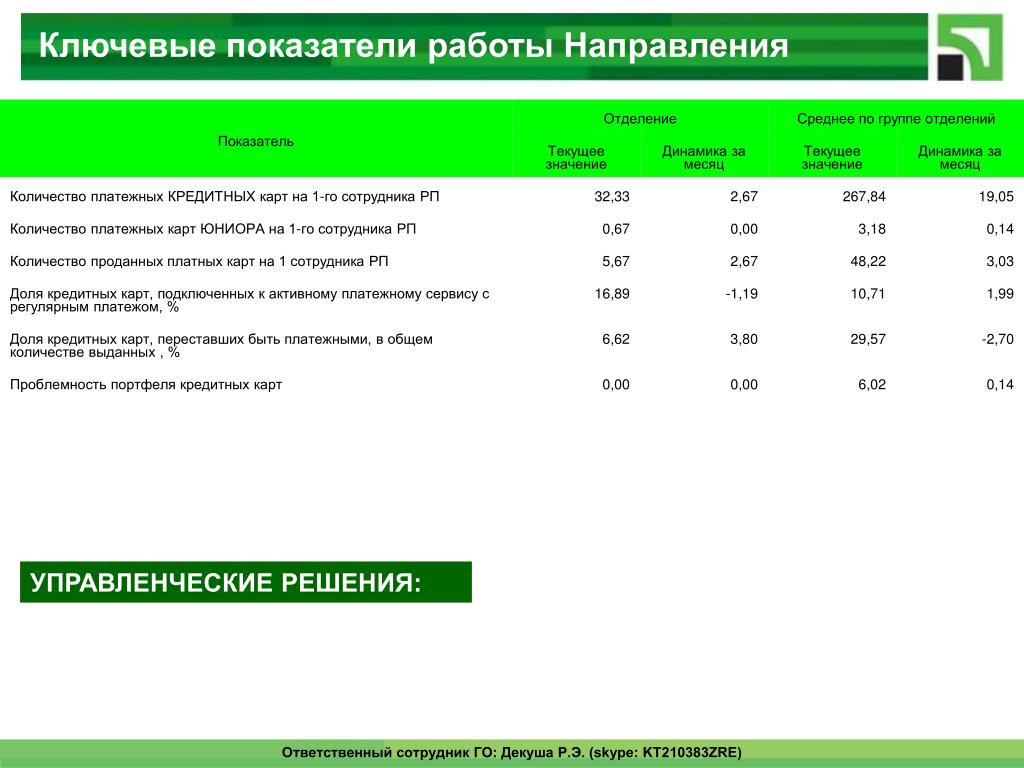
Task: Select row 'Проблемность портфеля кредитных карт'
Action: tap(512, 385)
